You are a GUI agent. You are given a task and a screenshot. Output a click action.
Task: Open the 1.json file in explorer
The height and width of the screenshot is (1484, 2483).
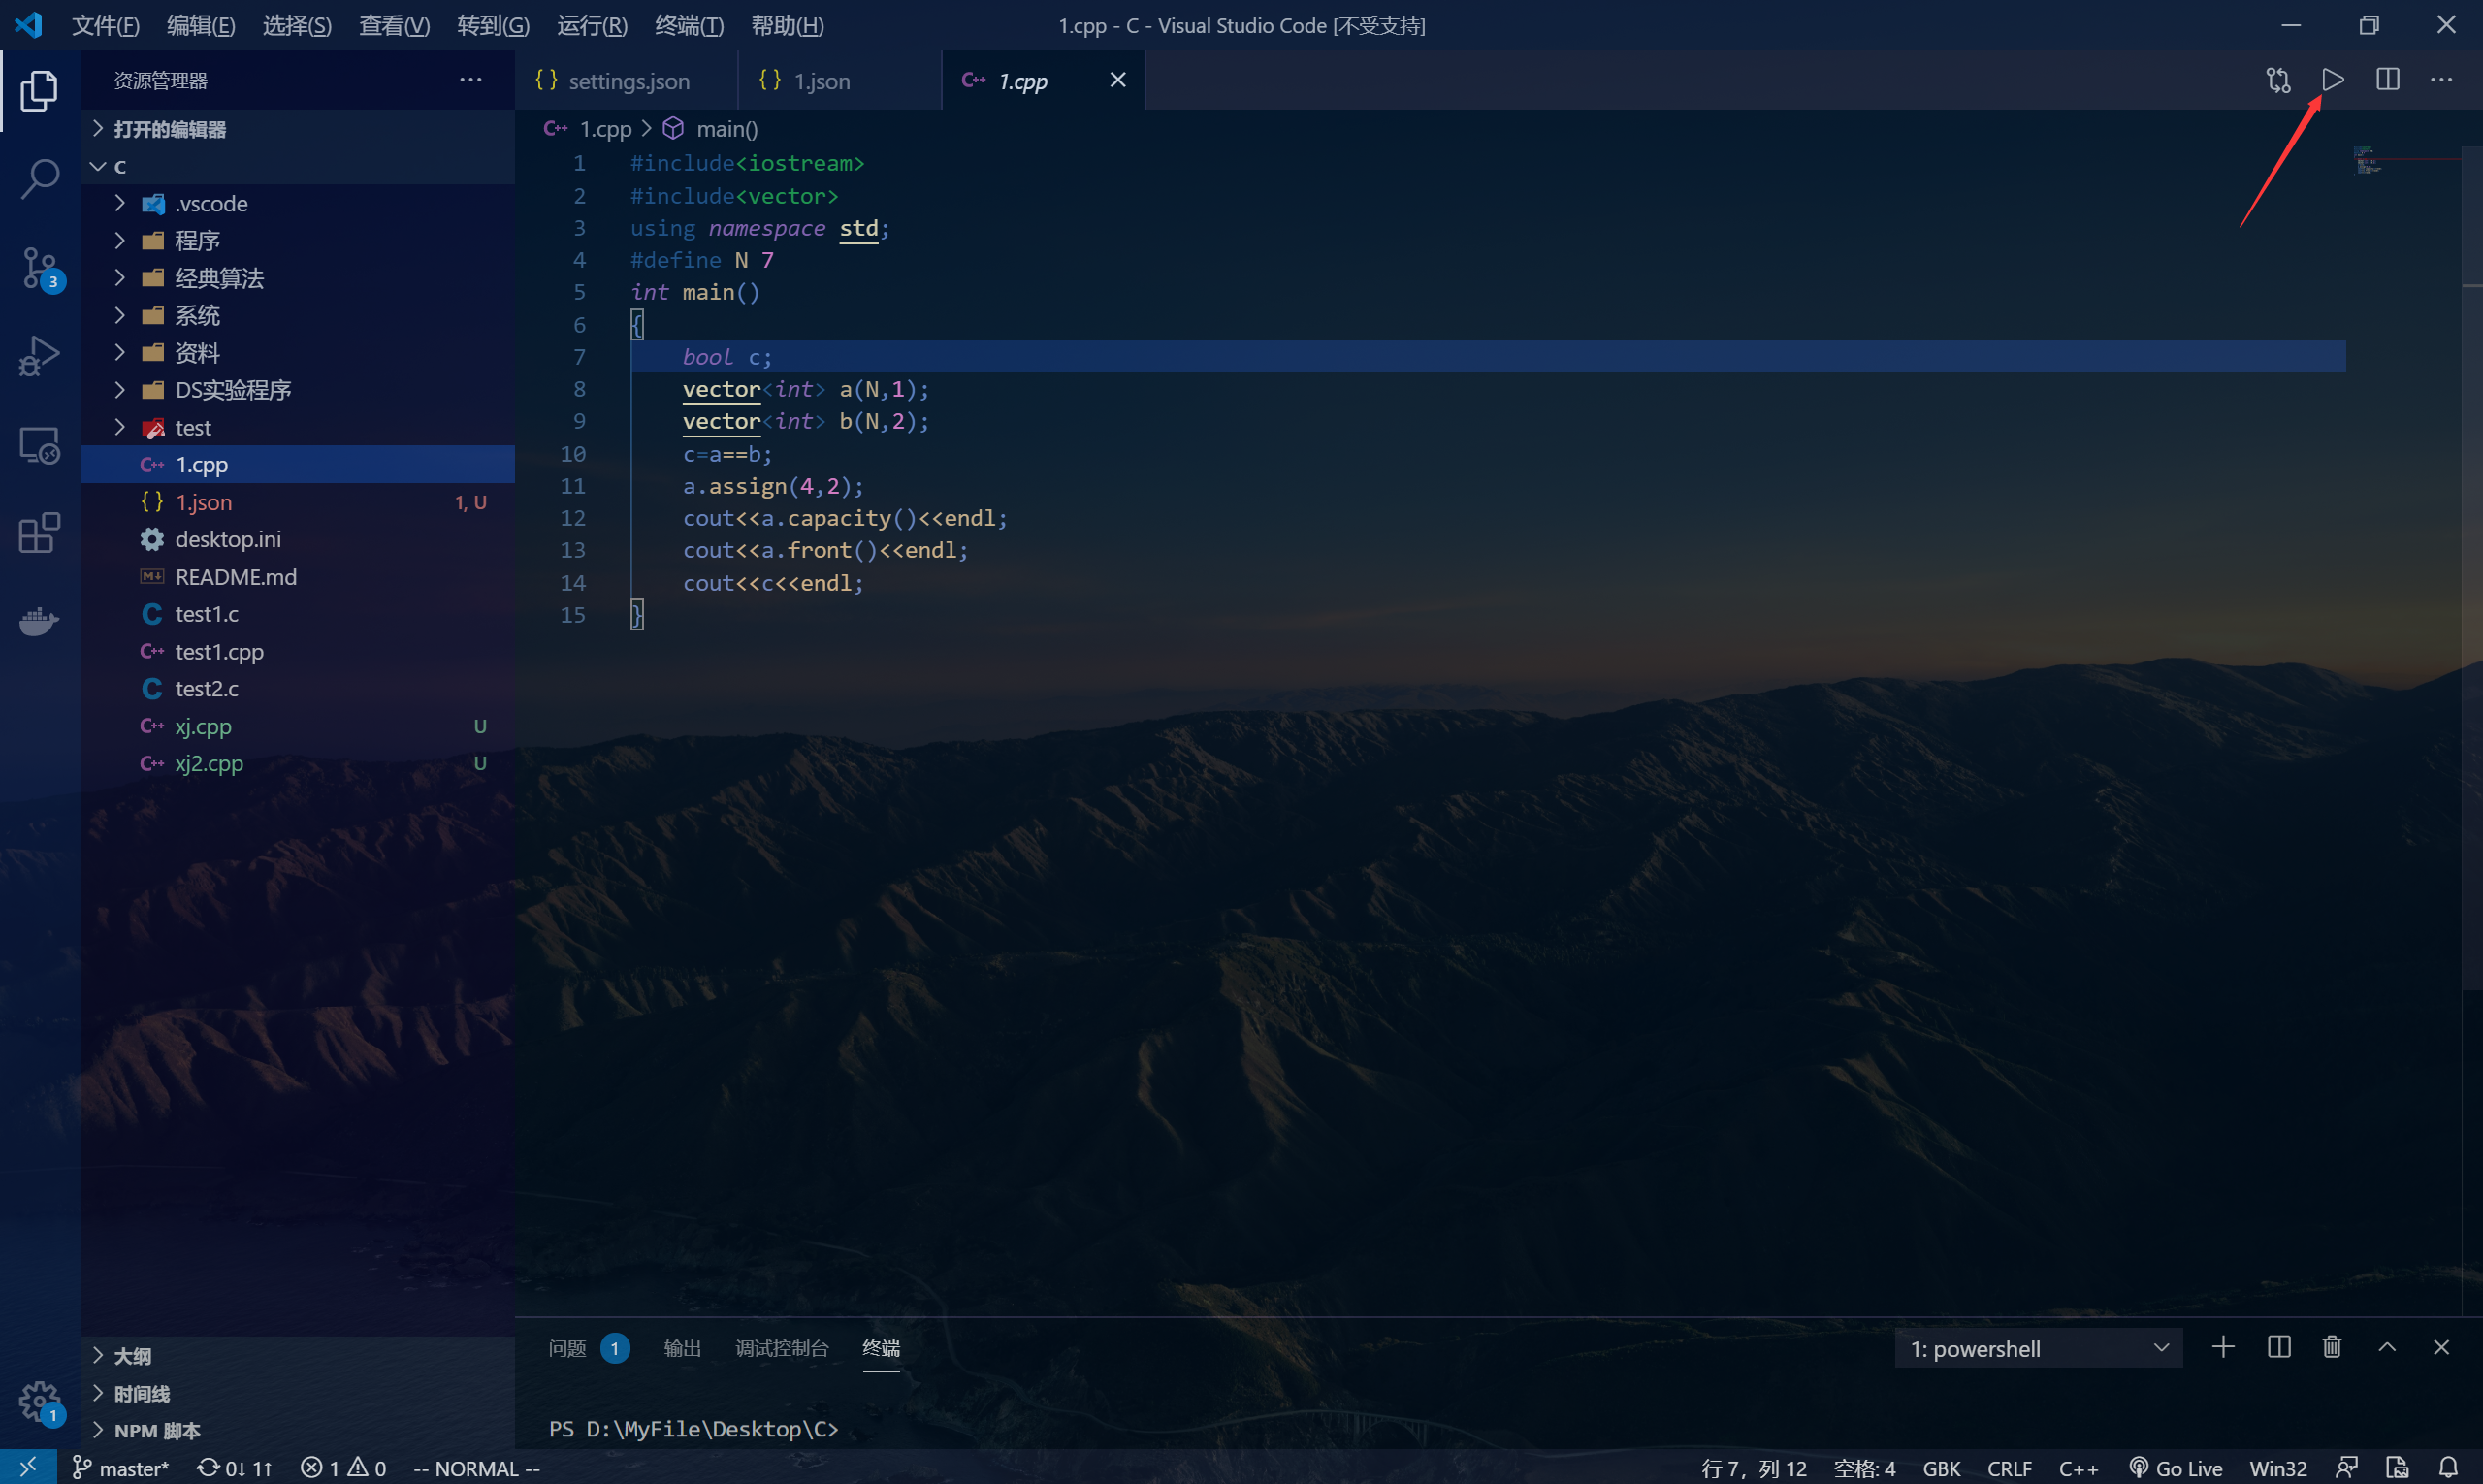pyautogui.click(x=297, y=502)
